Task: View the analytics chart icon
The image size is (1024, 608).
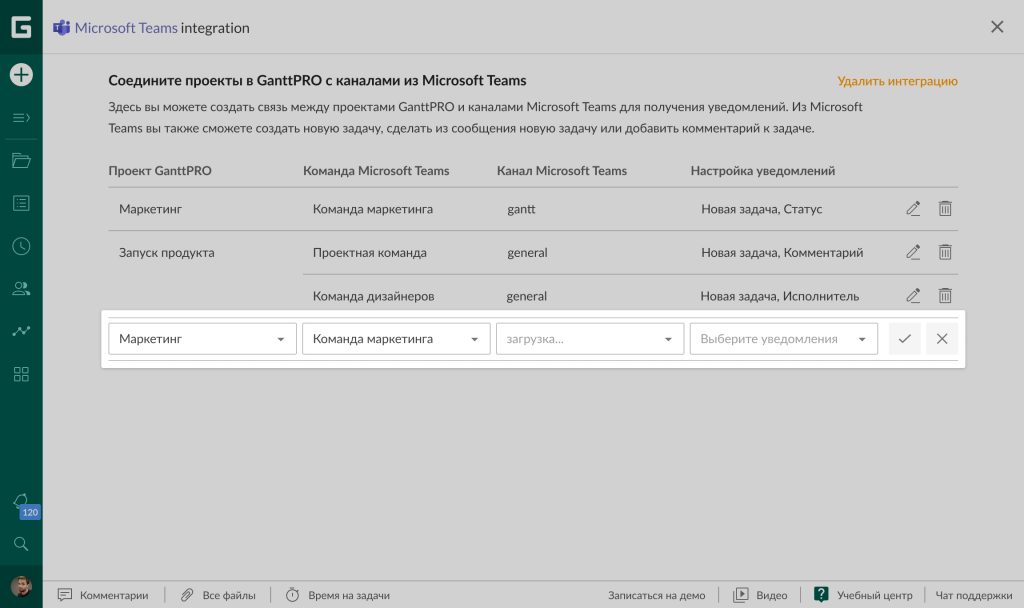Action: [x=20, y=331]
